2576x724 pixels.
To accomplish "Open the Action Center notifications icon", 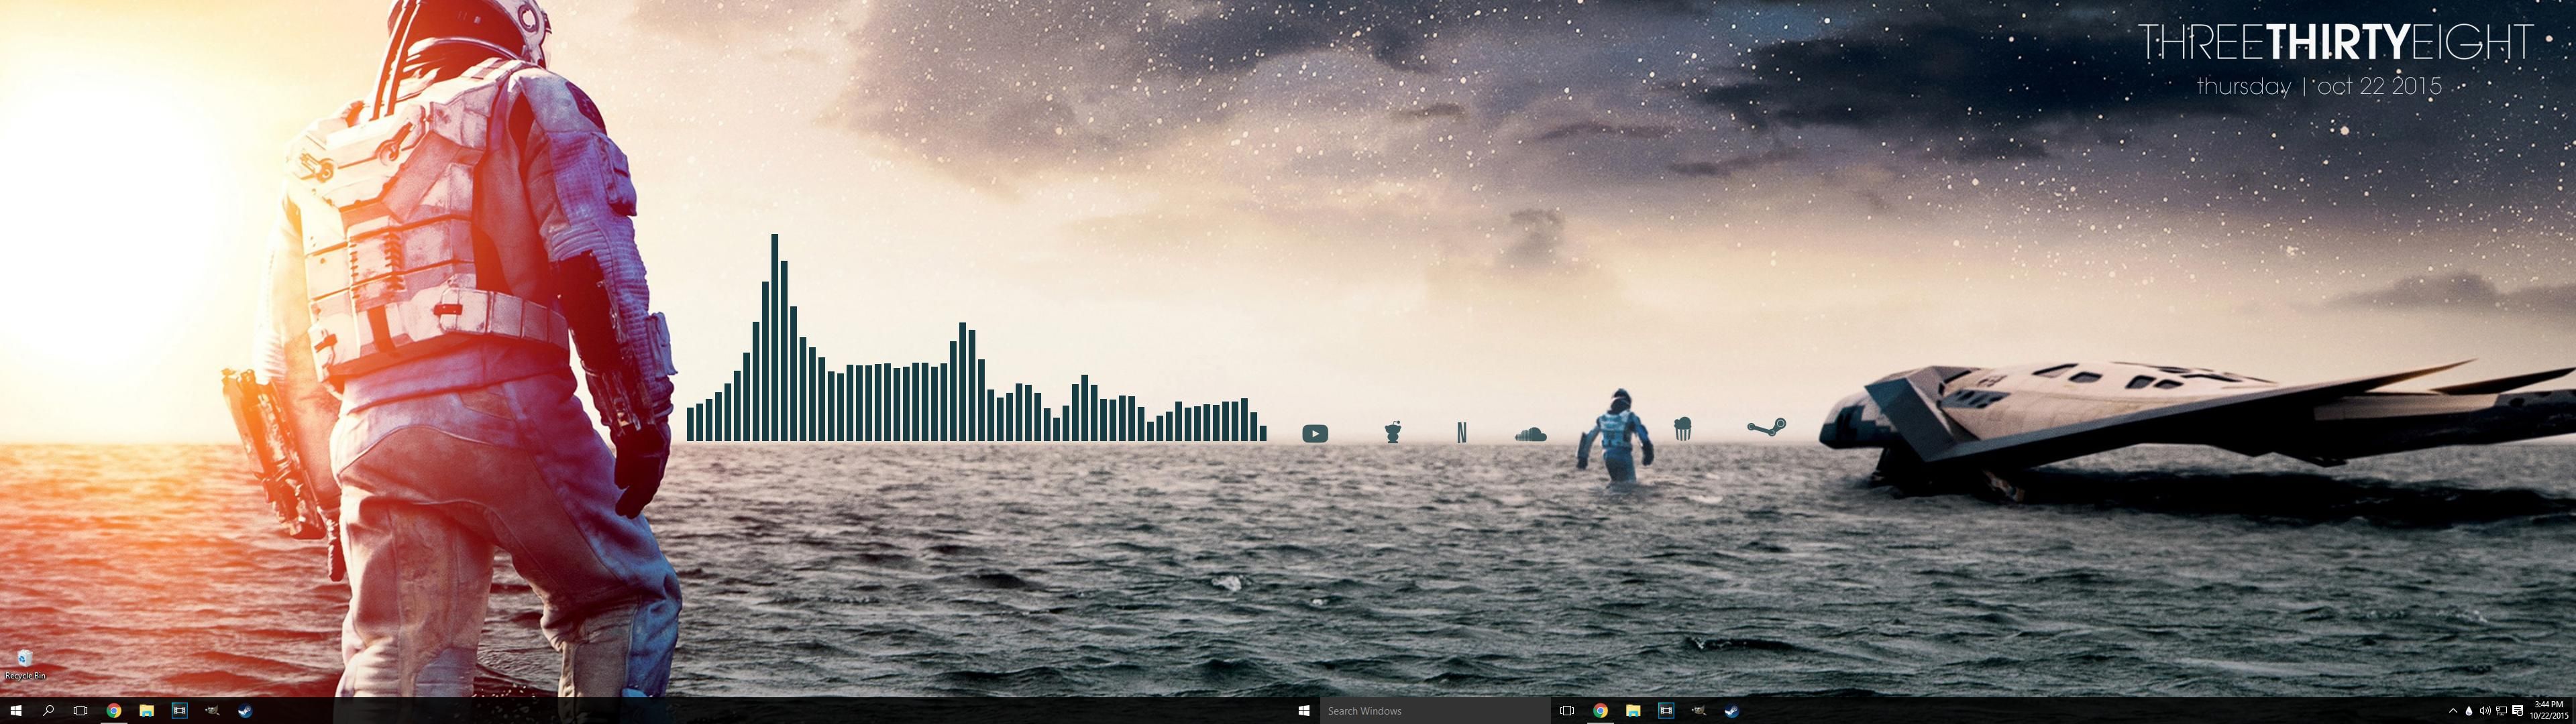I will [2517, 711].
